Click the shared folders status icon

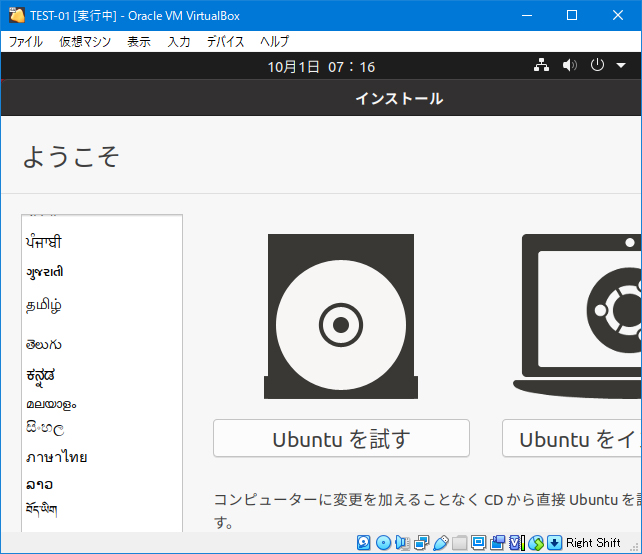coord(459,543)
